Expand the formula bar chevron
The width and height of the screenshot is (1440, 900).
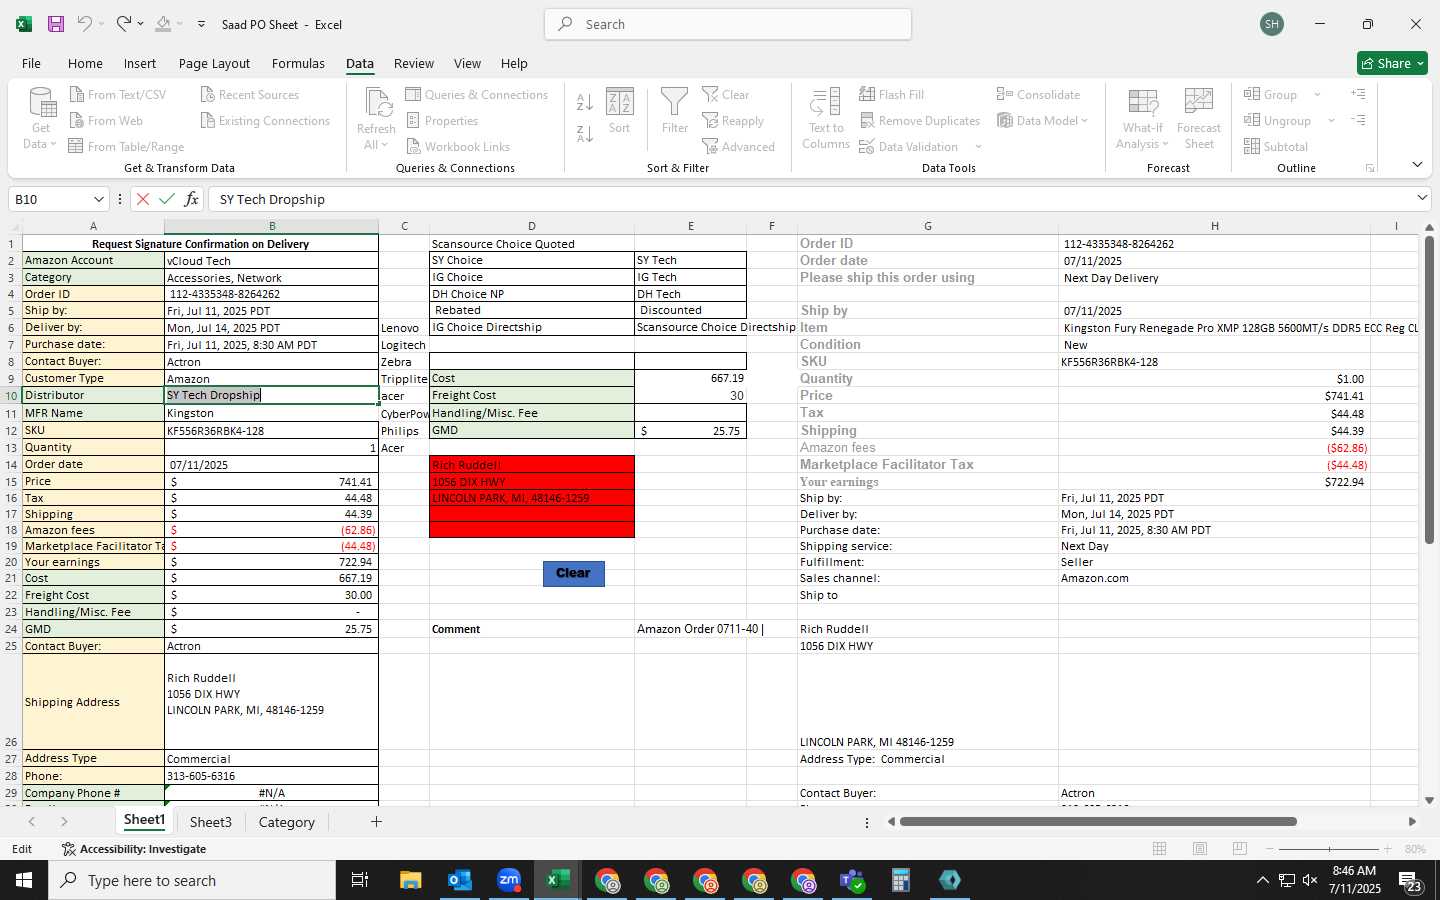point(1422,198)
